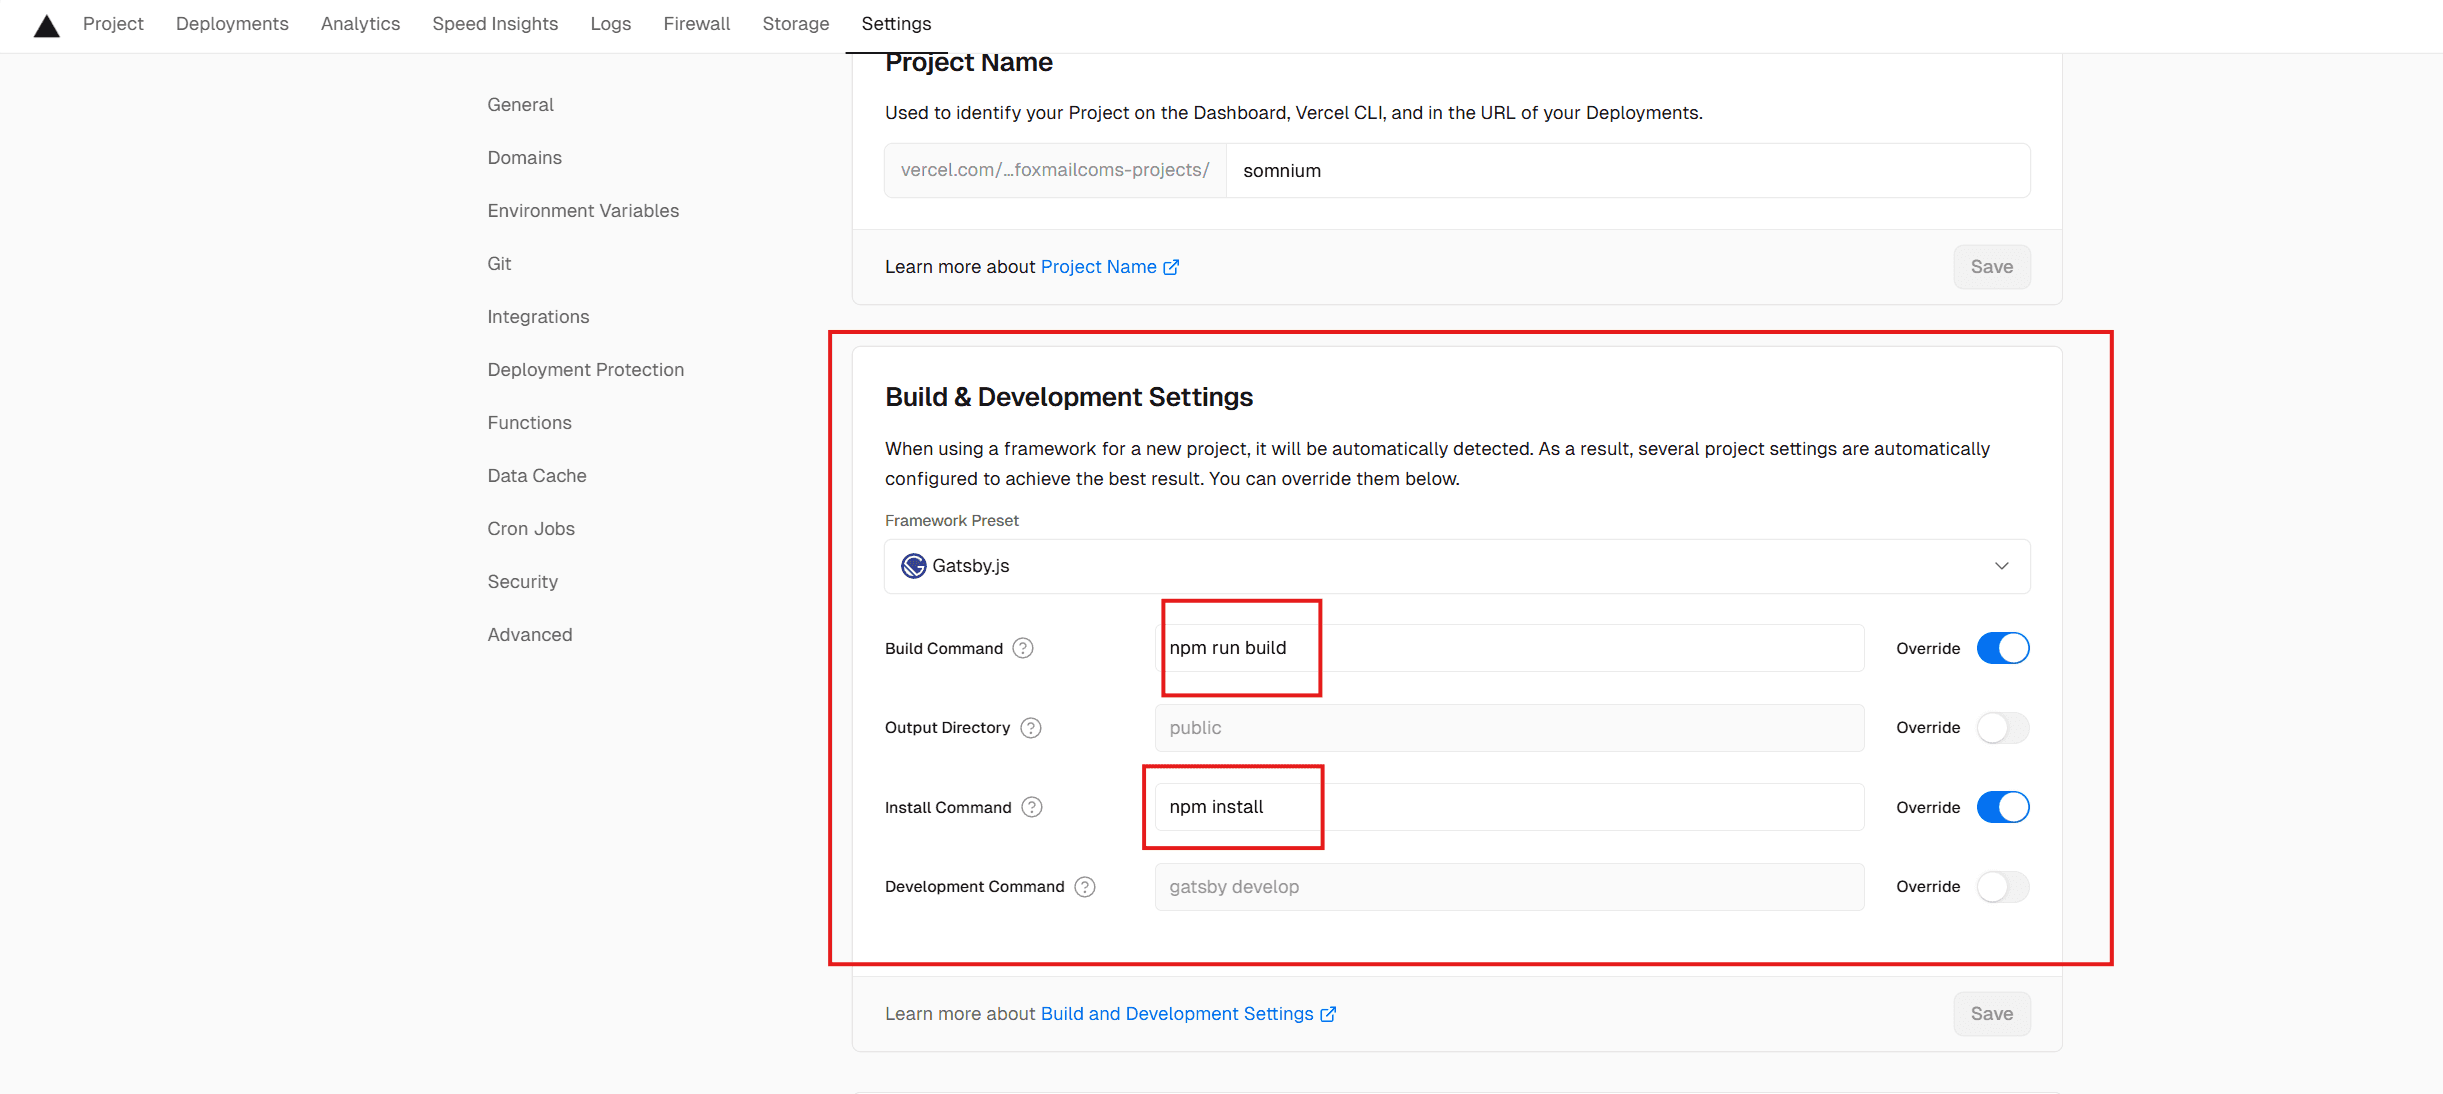The width and height of the screenshot is (2443, 1094).
Task: Open the Output Directory help icon
Action: point(1031,728)
